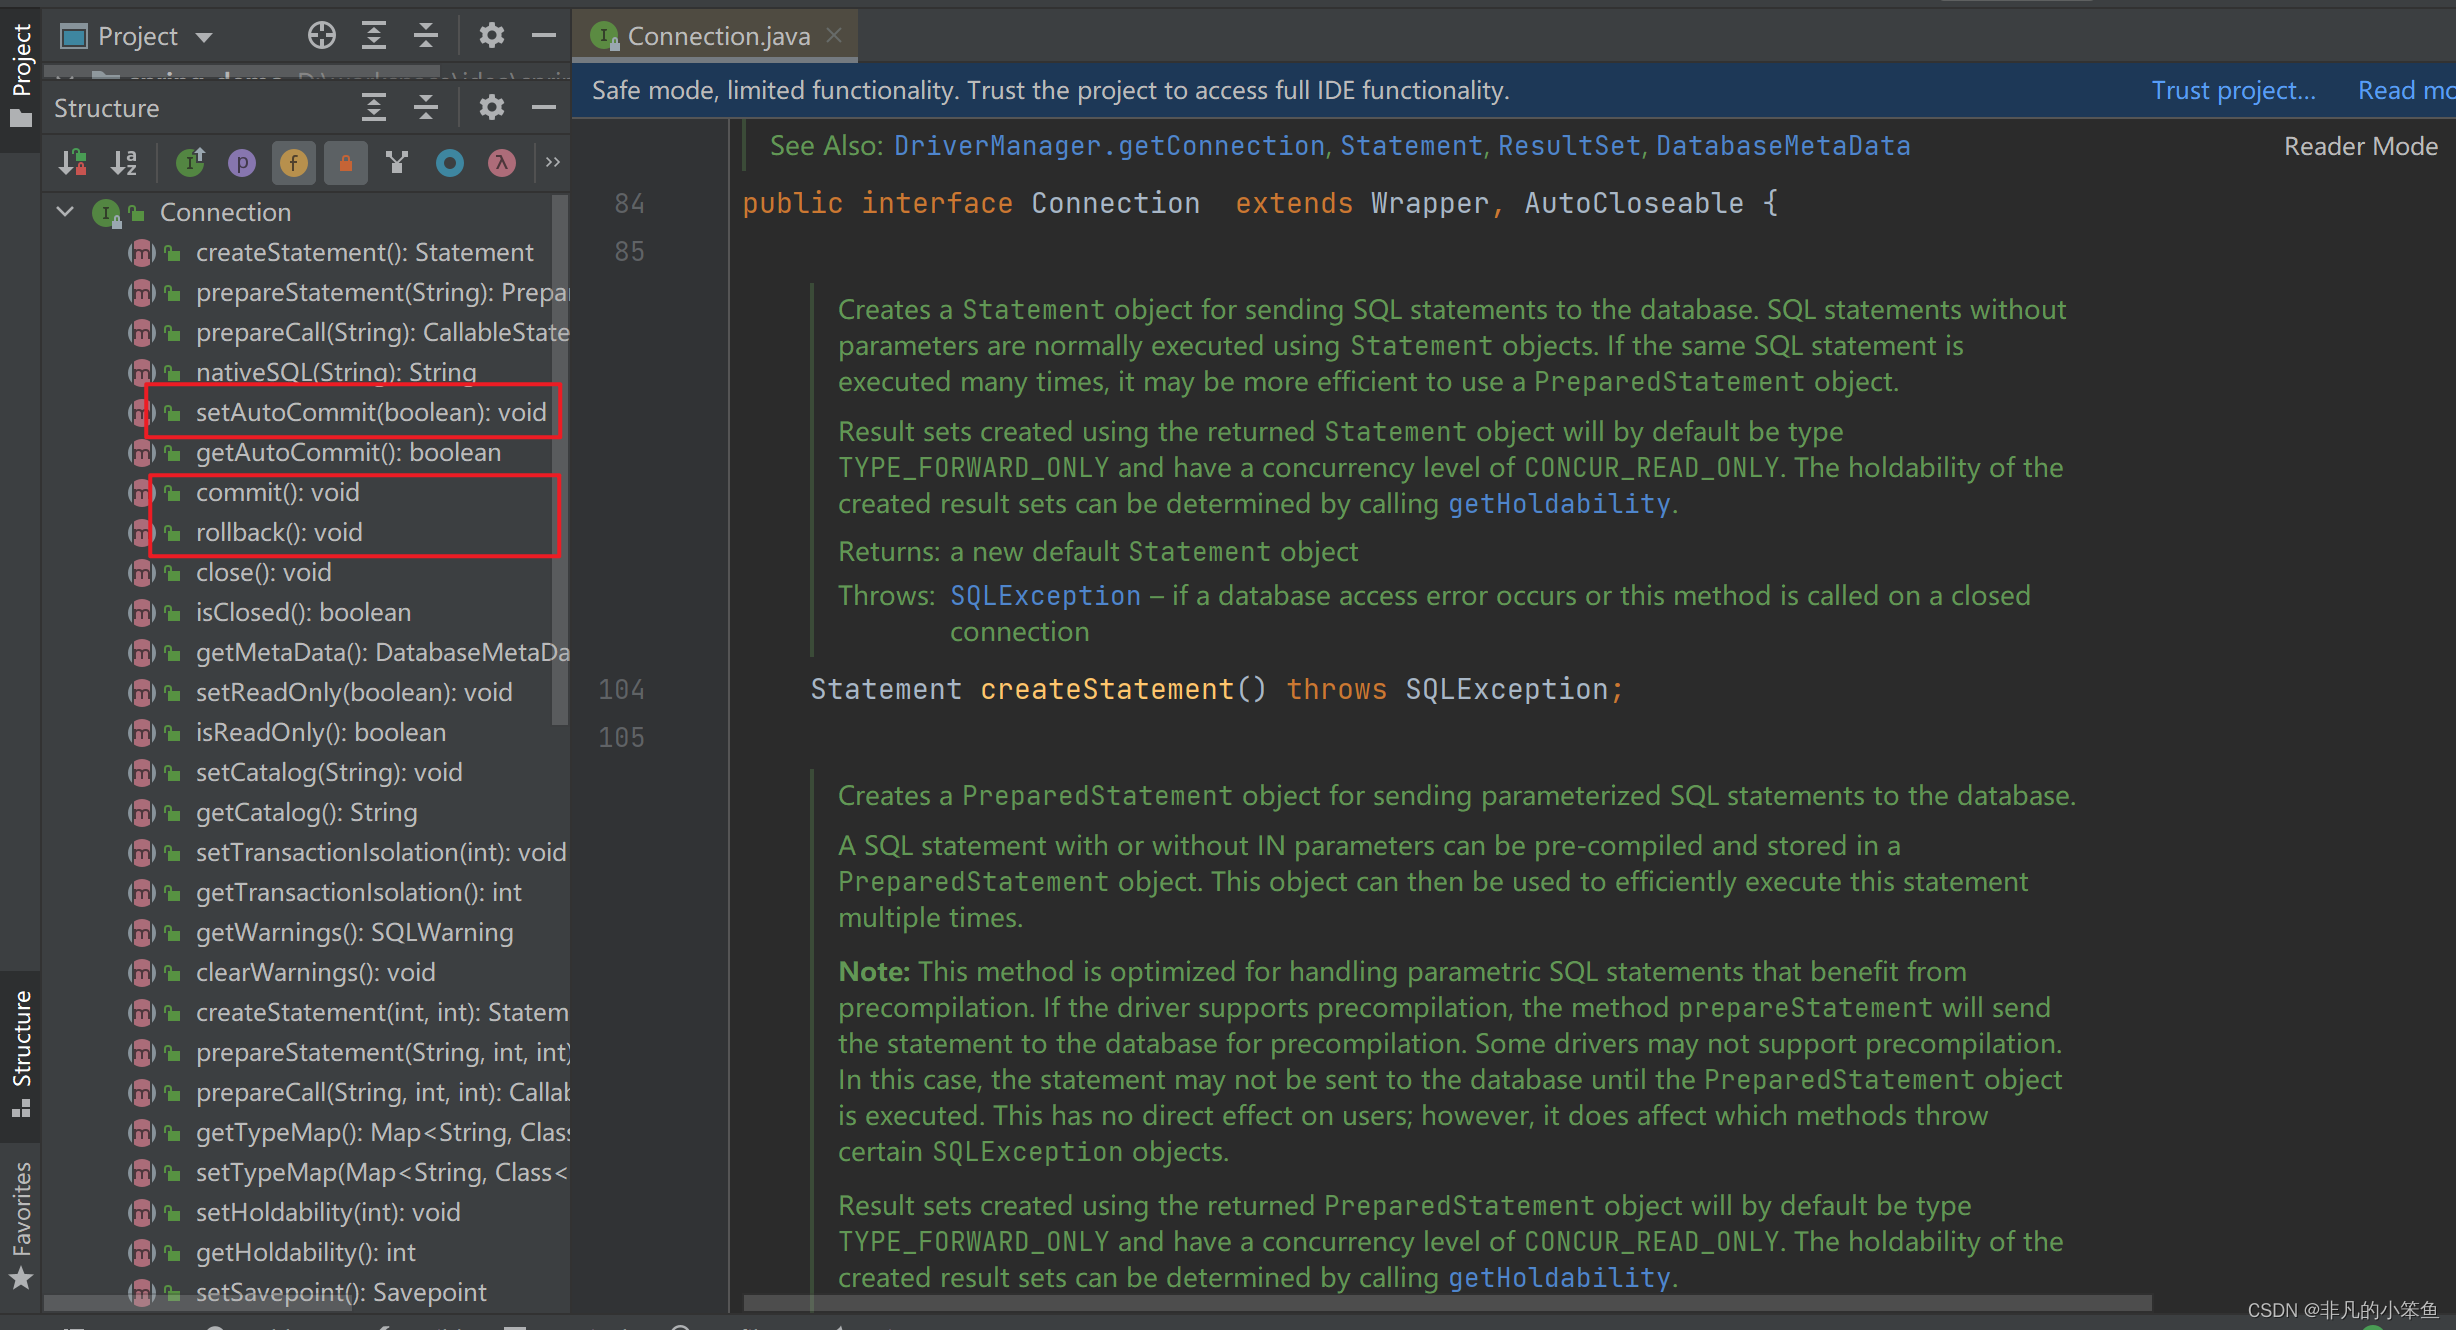This screenshot has height=1330, width=2456.
Task: Click line number 104 in gutter
Action: click(x=621, y=690)
